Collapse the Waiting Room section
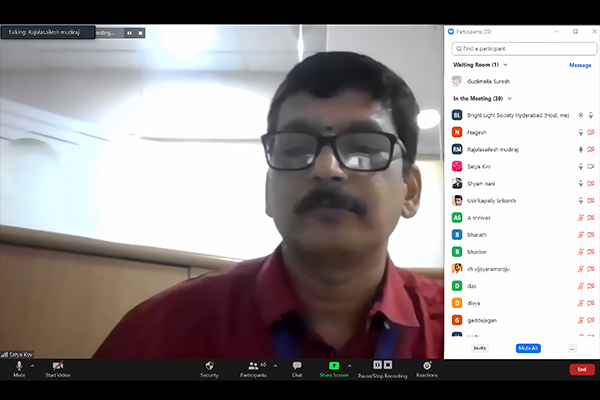This screenshot has width=600, height=400. point(507,65)
